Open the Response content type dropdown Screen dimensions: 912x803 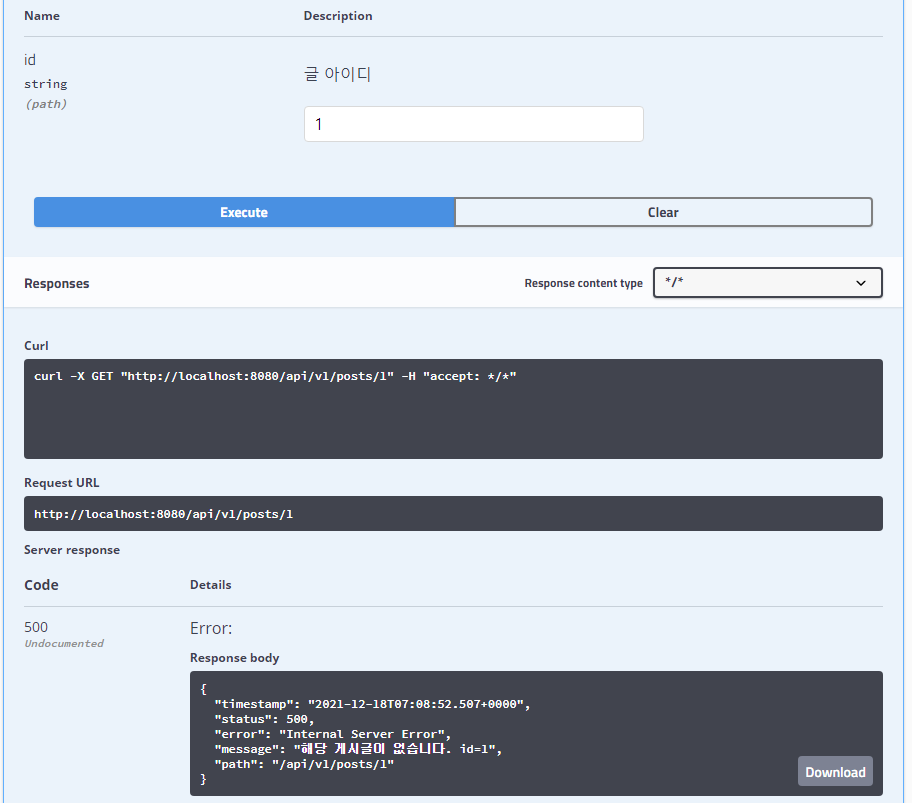click(767, 283)
